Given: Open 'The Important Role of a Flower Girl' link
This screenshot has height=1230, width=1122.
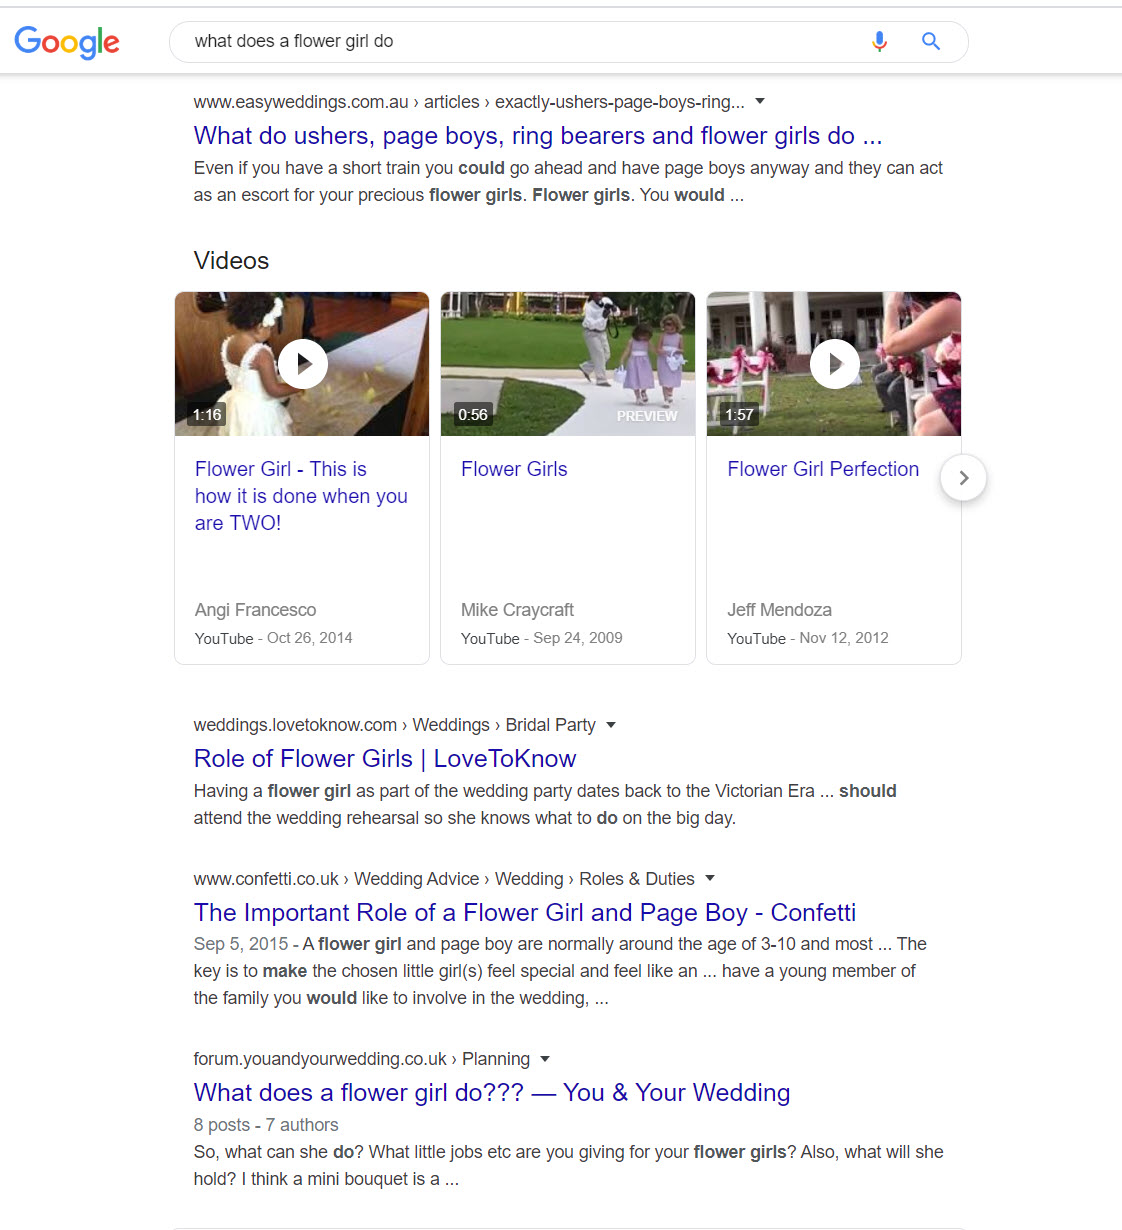Looking at the screenshot, I should [524, 913].
